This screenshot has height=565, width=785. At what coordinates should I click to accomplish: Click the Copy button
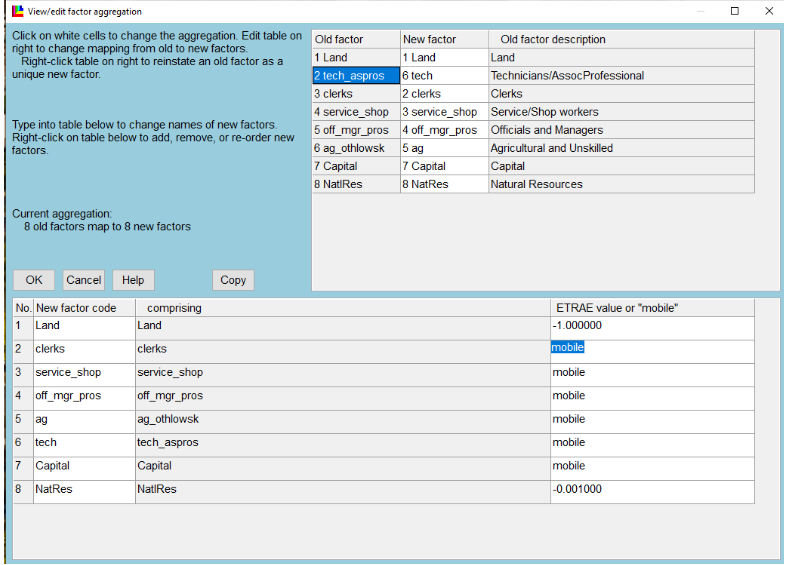[233, 280]
